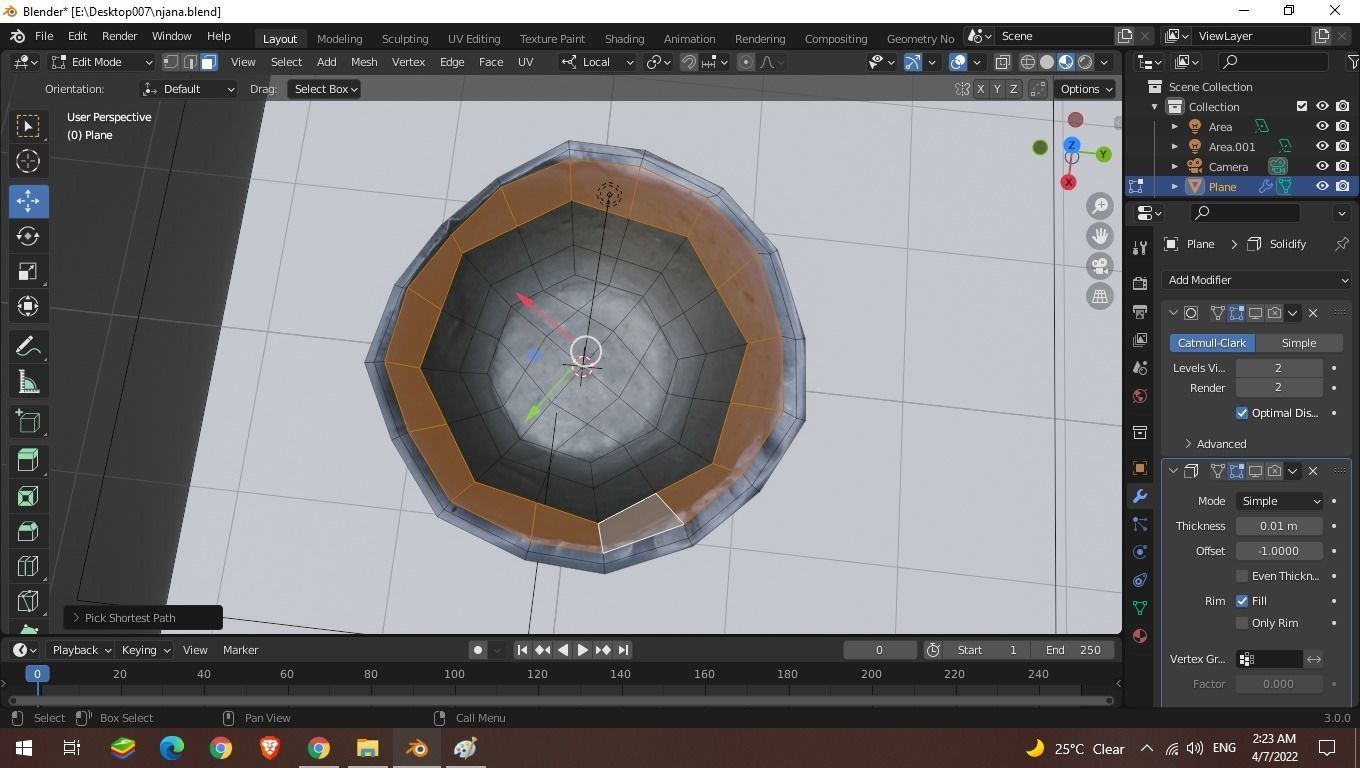Select the Rotate tool
This screenshot has width=1360, height=768.
(28, 236)
